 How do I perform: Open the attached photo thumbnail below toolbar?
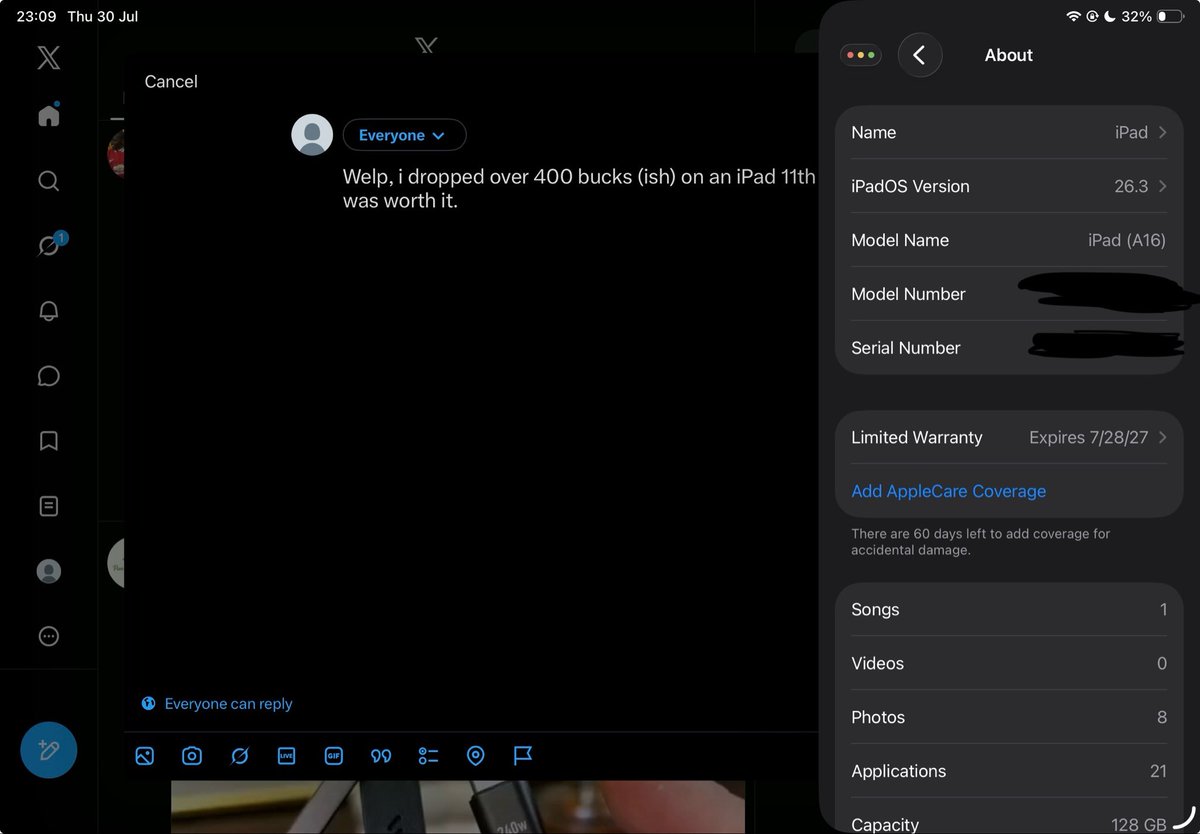click(x=458, y=807)
